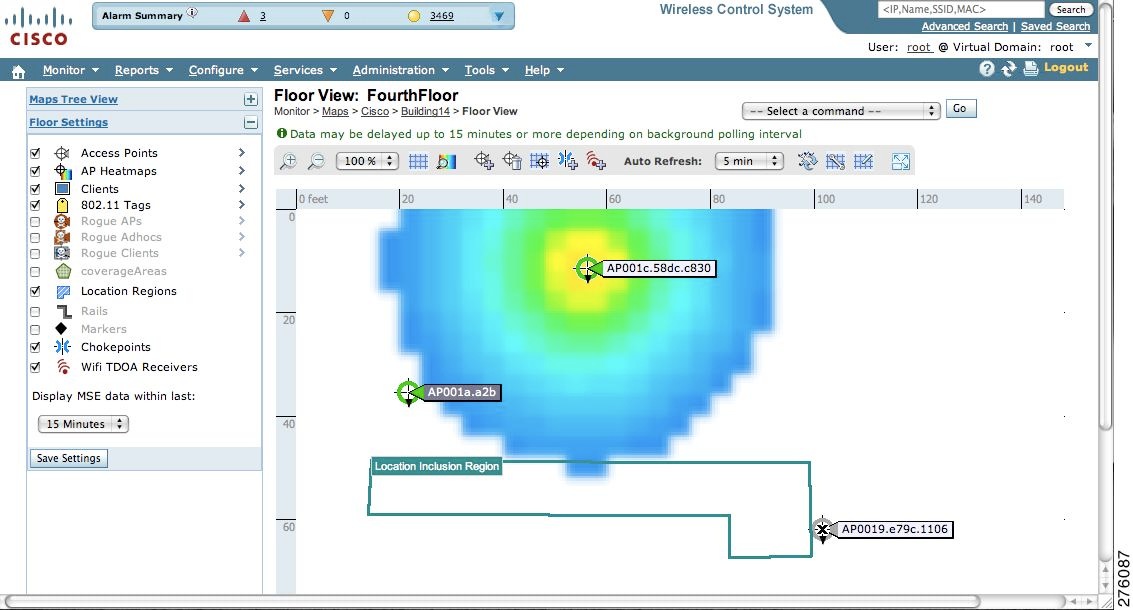Click the Refresh from network icon

point(808,161)
